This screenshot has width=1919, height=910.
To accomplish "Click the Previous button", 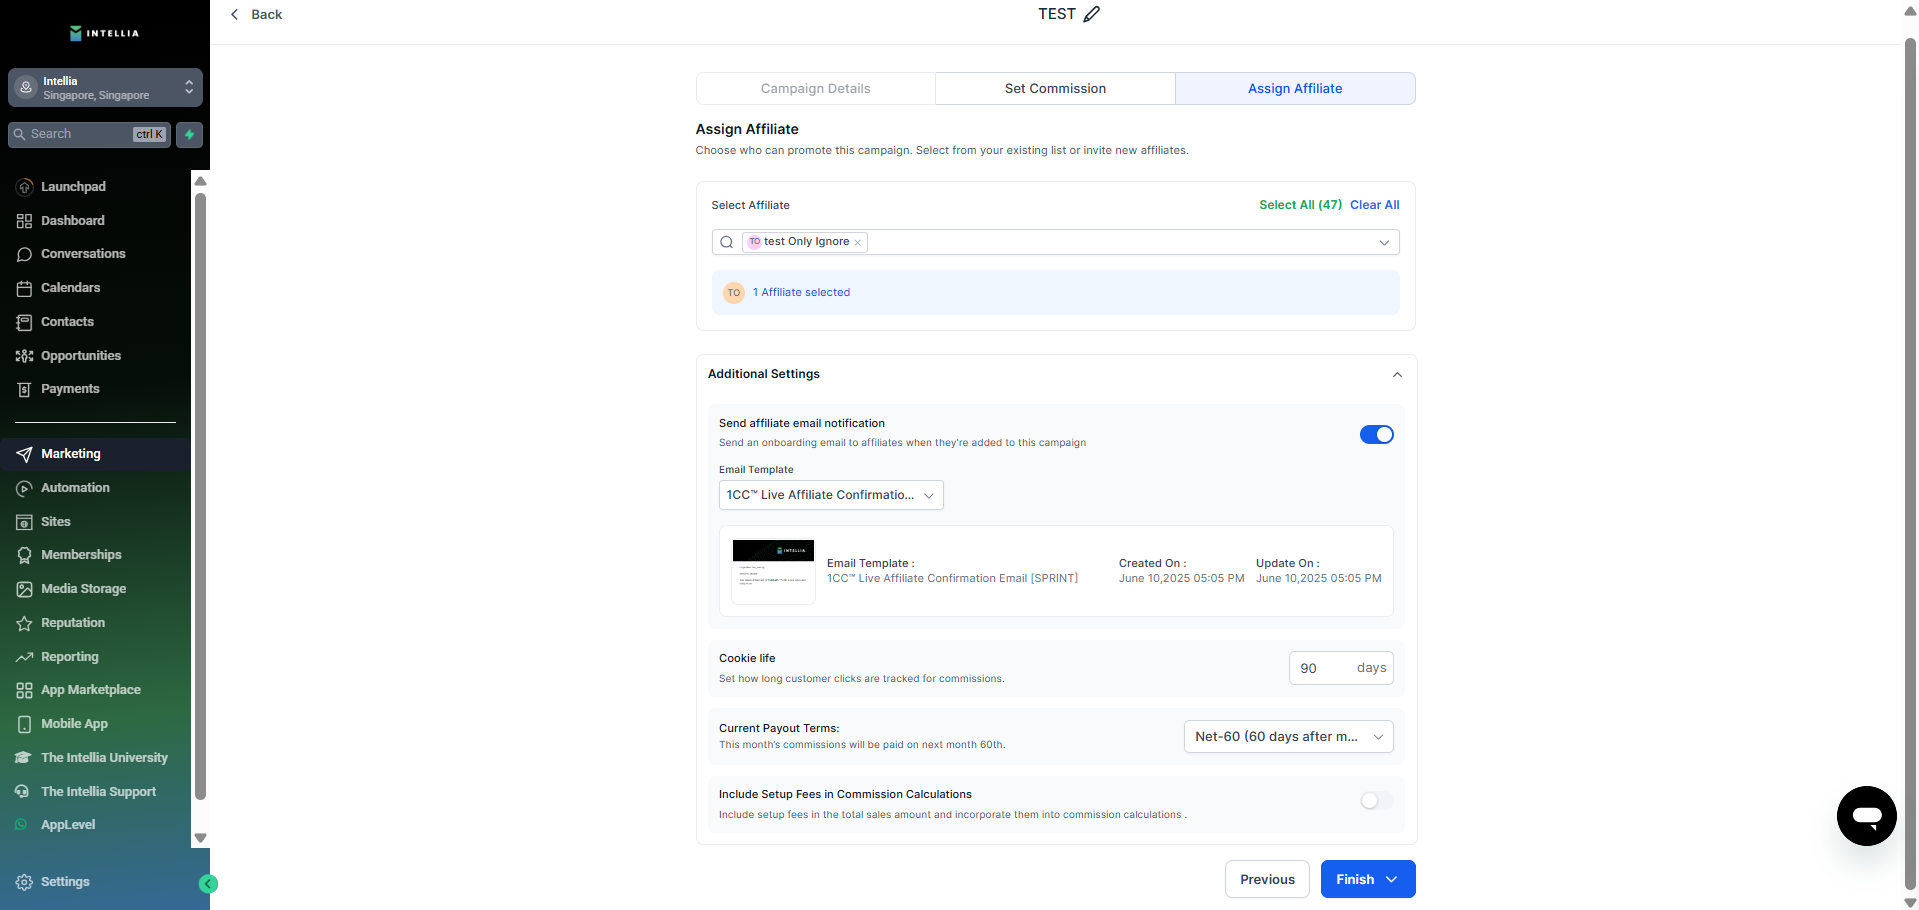I will [x=1267, y=880].
